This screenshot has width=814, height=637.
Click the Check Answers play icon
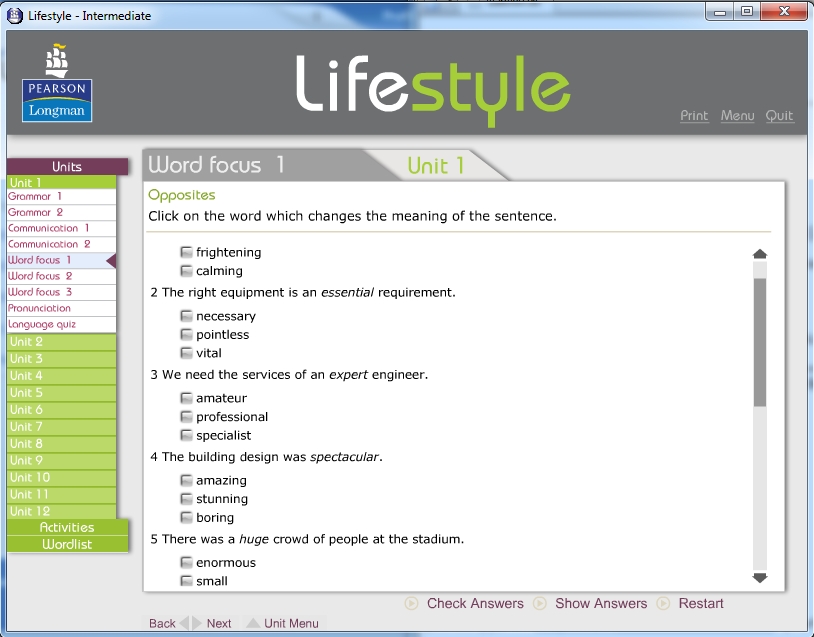[x=411, y=603]
